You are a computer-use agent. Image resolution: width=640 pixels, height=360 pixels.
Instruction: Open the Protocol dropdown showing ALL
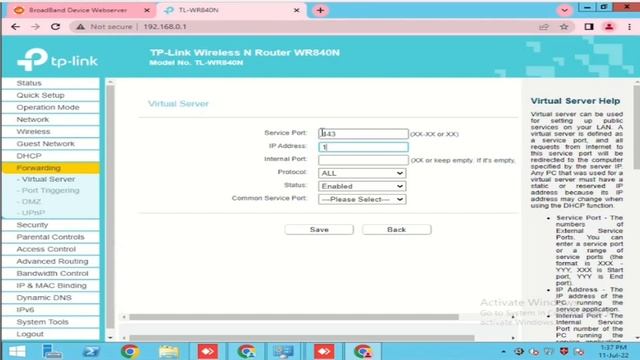(362, 173)
